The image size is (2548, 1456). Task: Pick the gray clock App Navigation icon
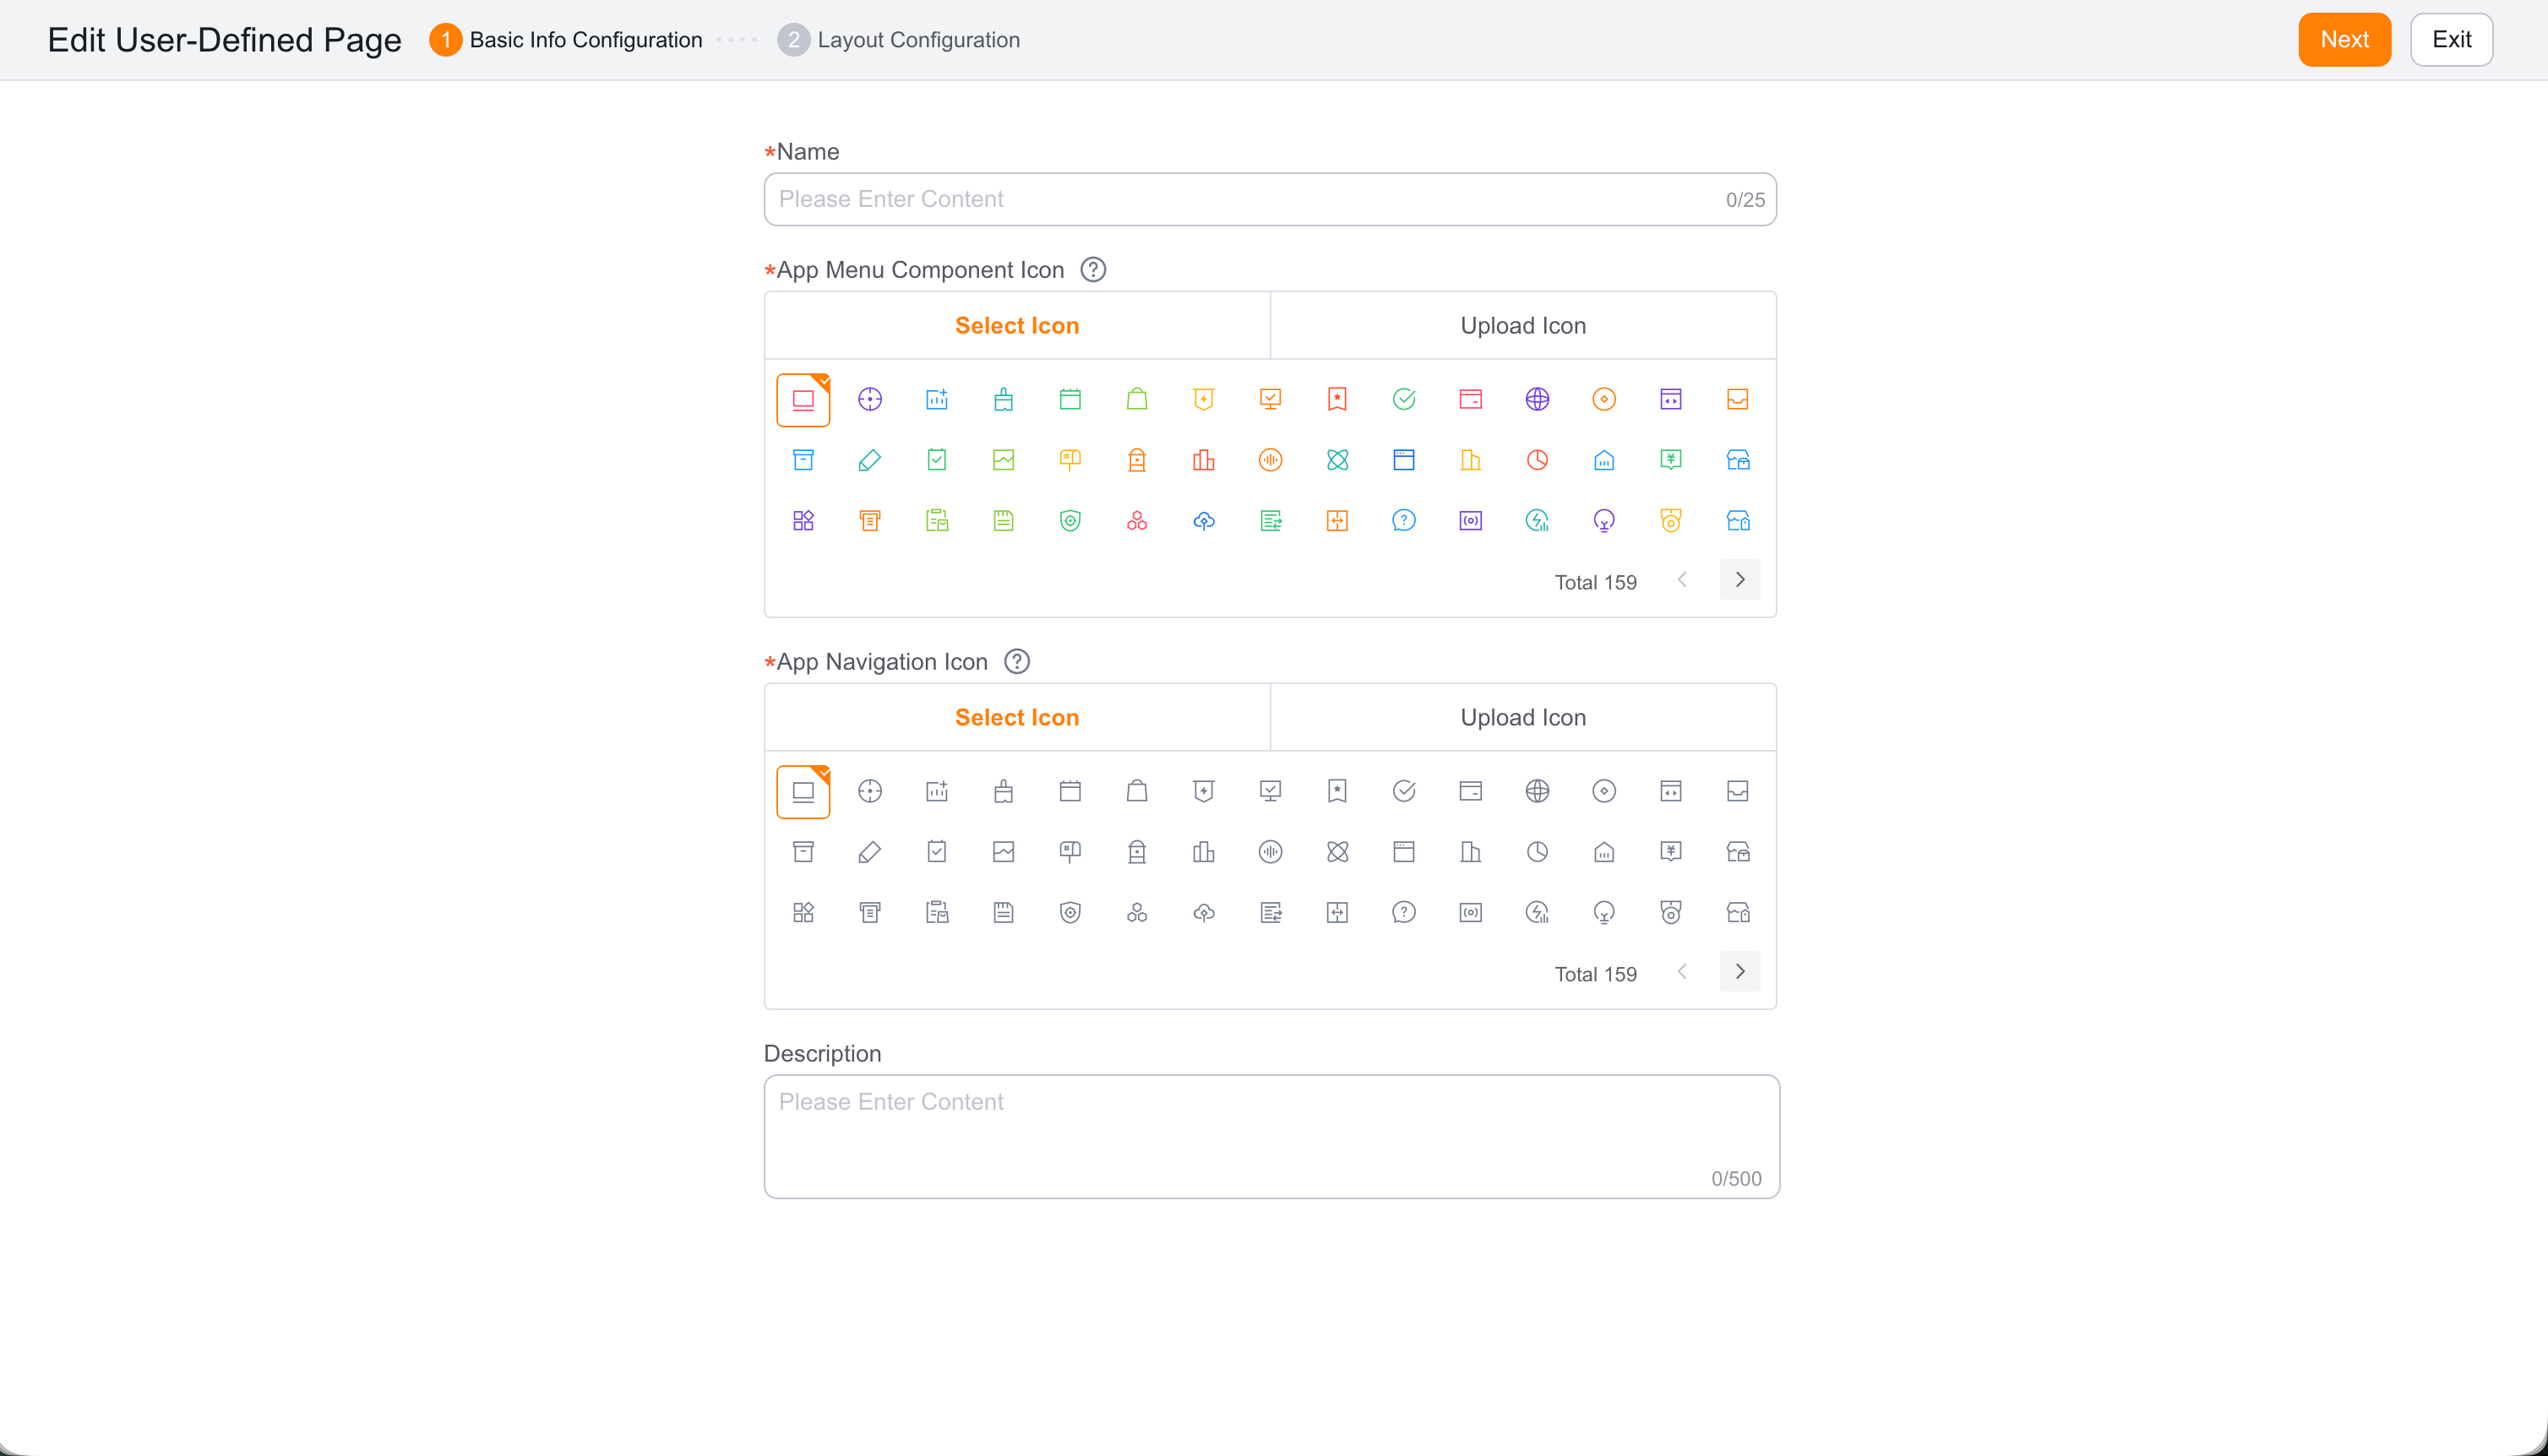point(1537,852)
